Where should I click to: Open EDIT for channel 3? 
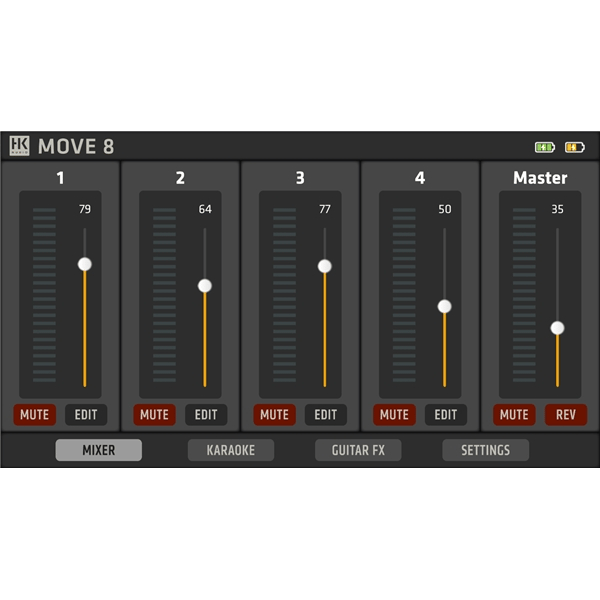[326, 415]
